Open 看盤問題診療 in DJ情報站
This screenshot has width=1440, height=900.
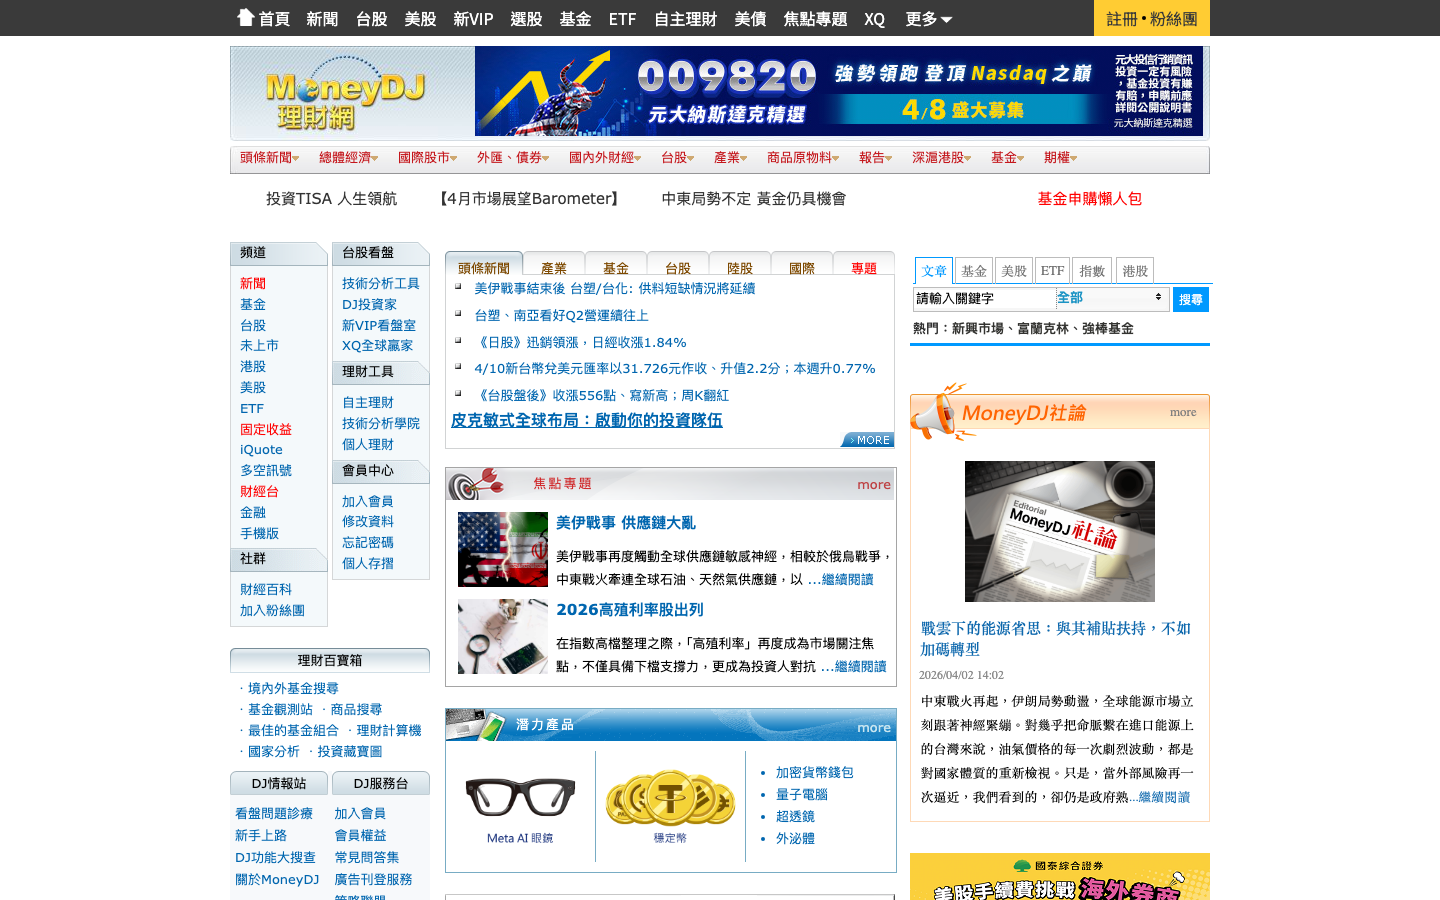pos(274,814)
